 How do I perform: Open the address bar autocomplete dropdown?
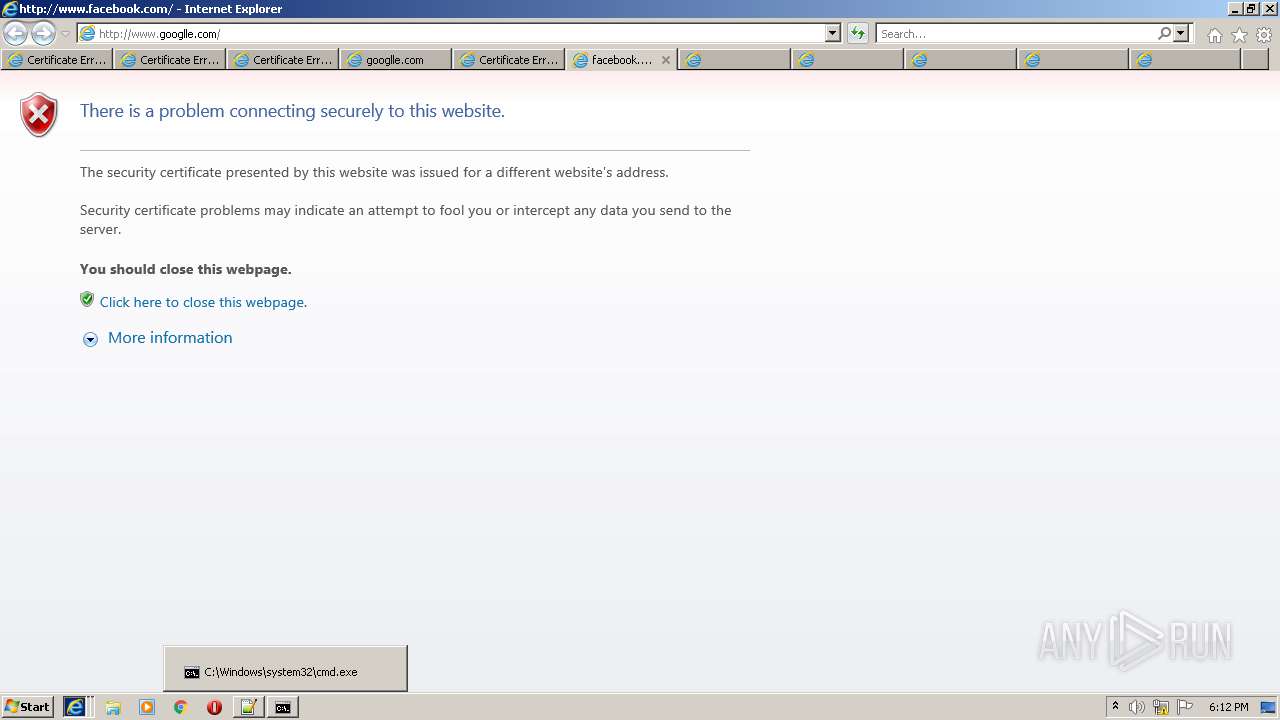click(833, 33)
